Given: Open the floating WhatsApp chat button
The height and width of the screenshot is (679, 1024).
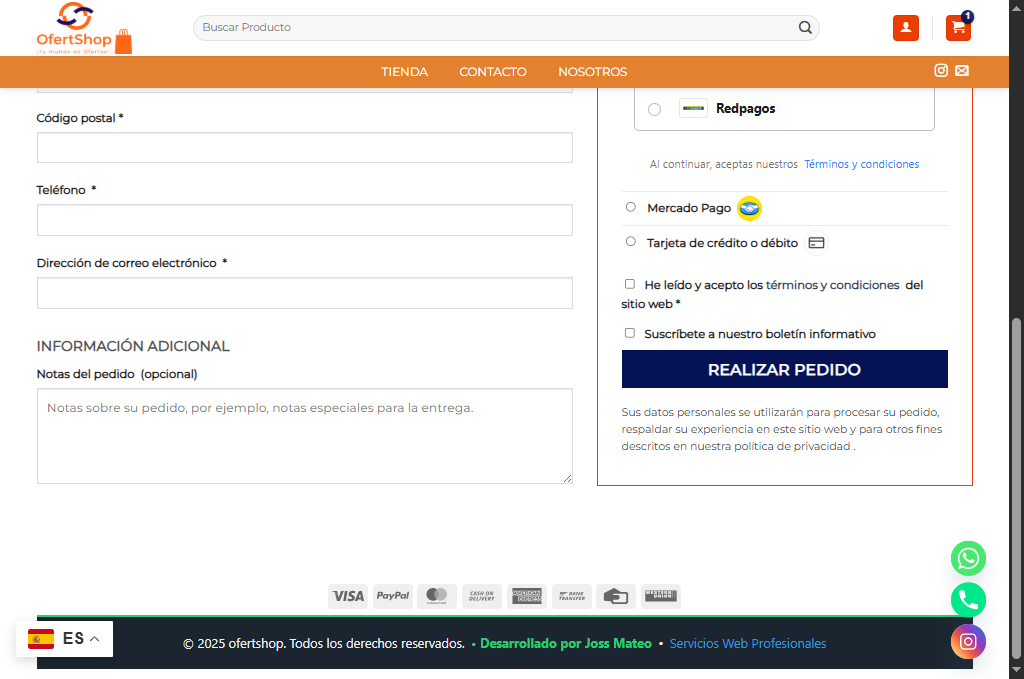Looking at the screenshot, I should point(967,558).
